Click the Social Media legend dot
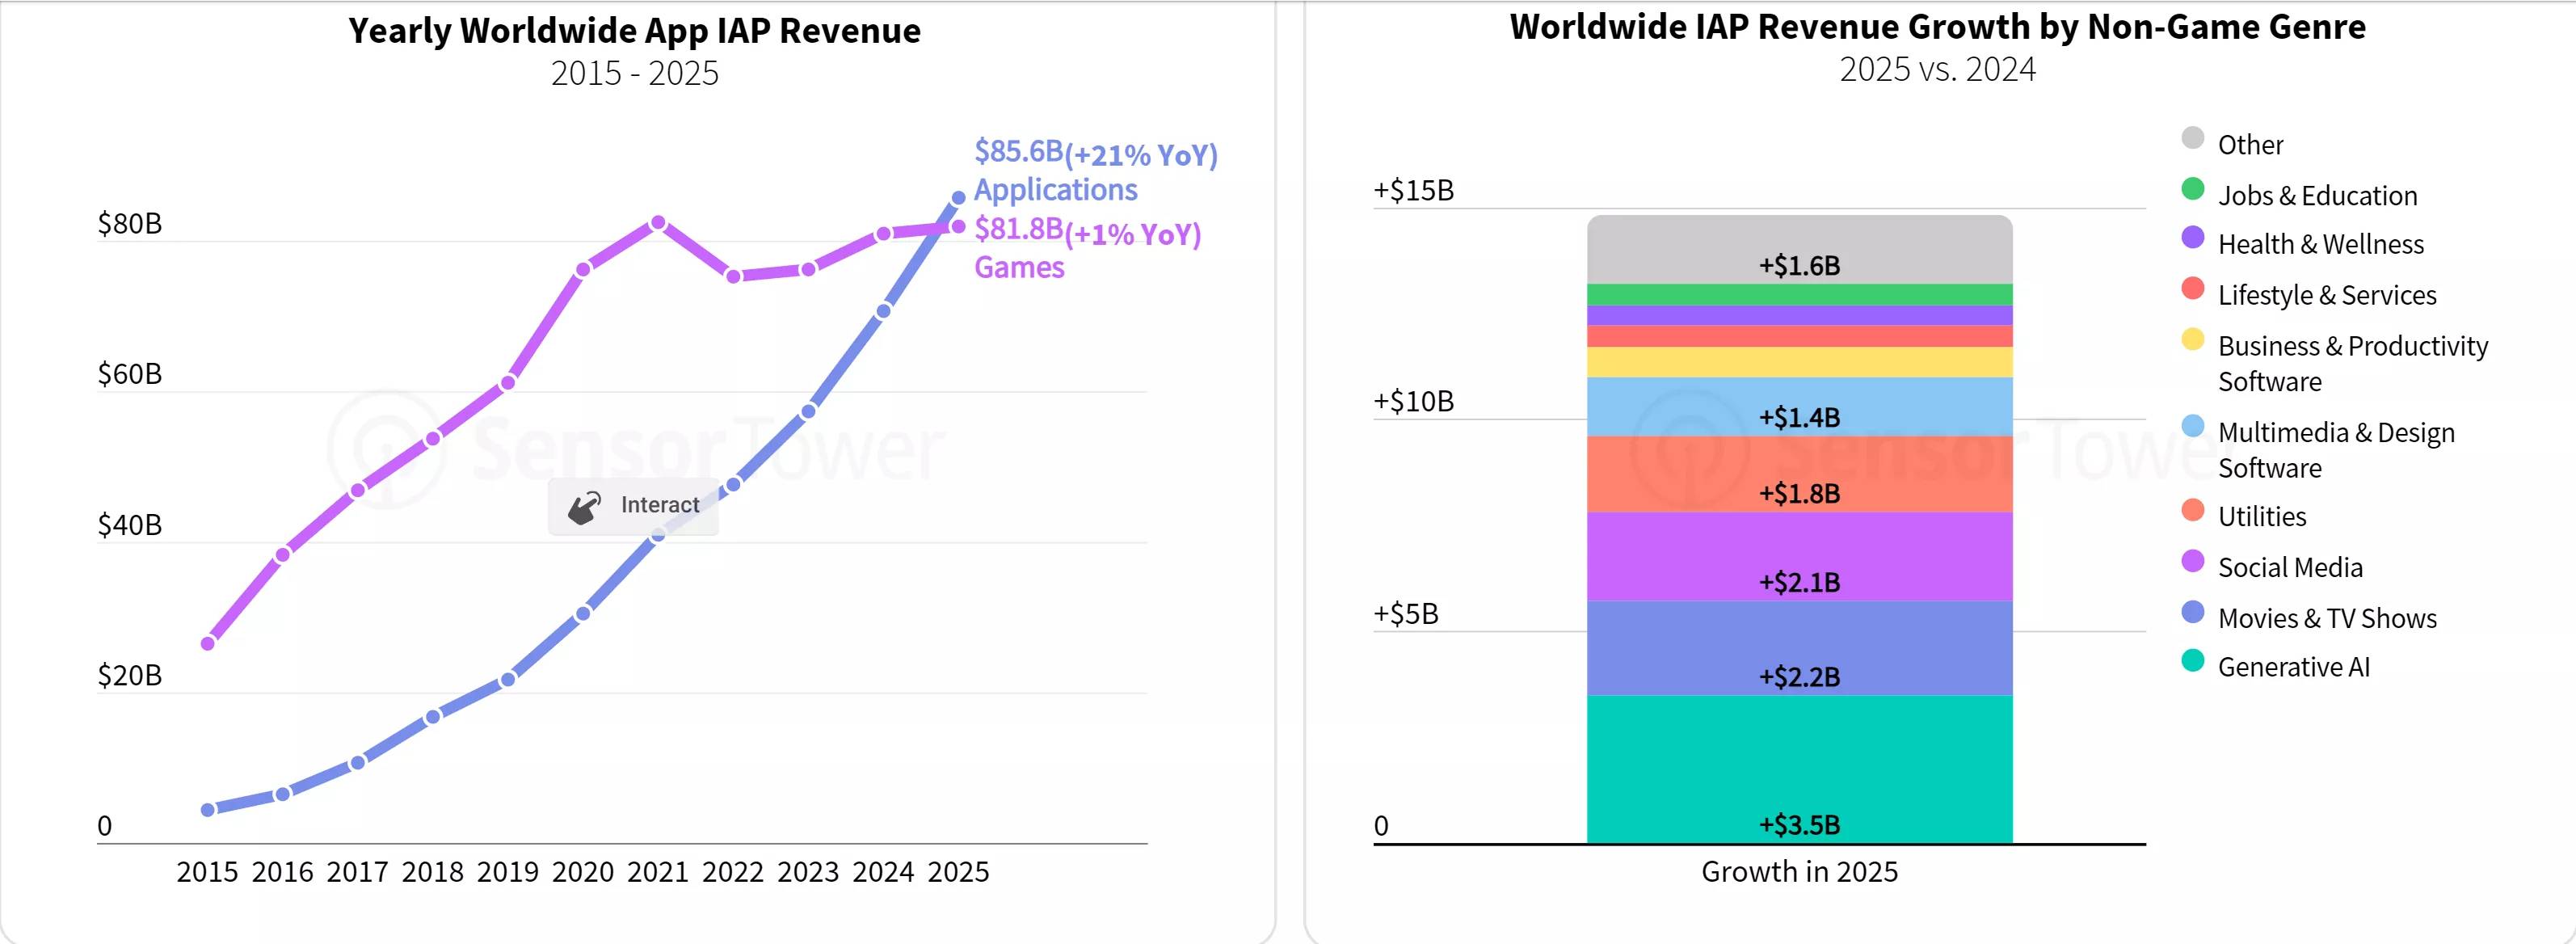Screen dimensions: 2576x944 [2192, 561]
